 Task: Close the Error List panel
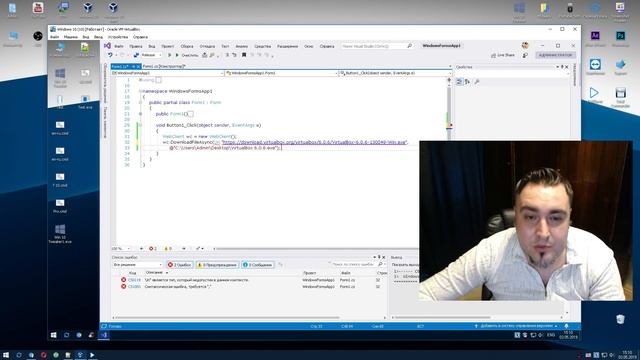(383, 257)
